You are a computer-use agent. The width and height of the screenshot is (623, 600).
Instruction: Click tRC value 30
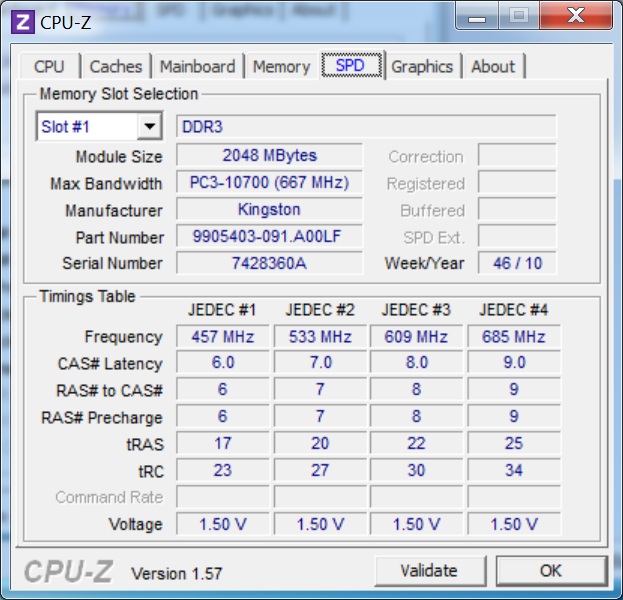[416, 470]
